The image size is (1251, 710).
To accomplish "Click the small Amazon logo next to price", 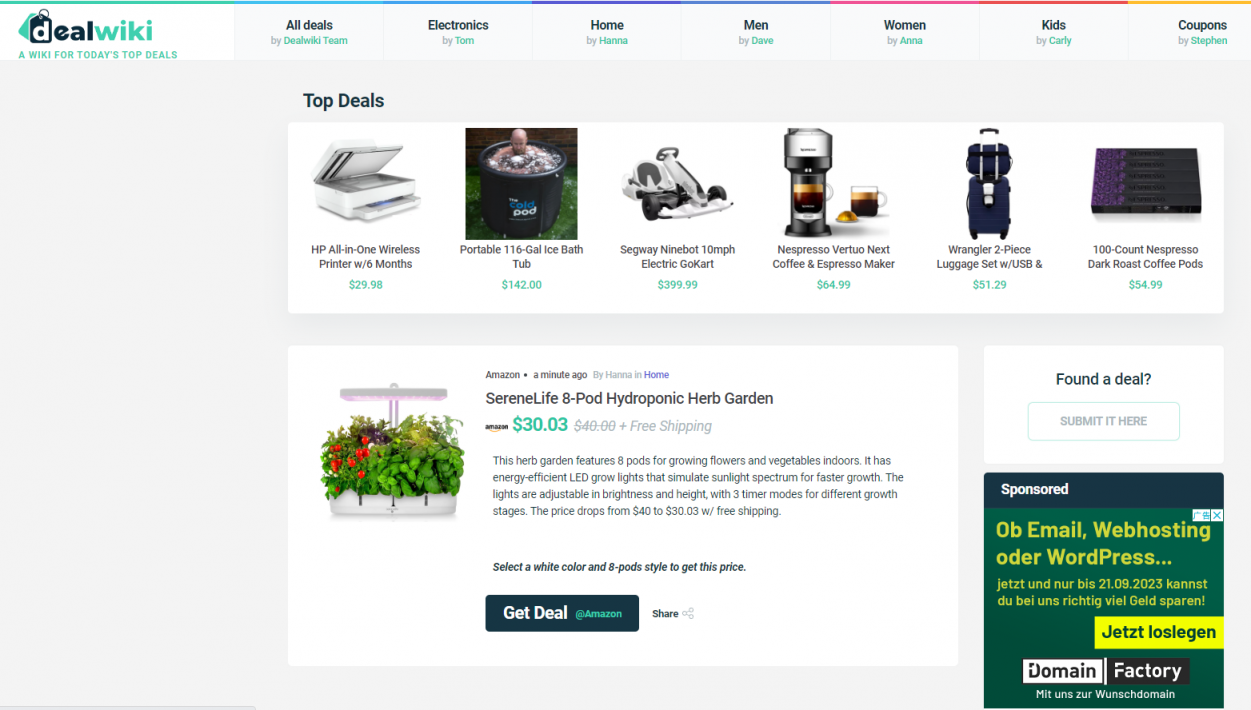I will 497,427.
